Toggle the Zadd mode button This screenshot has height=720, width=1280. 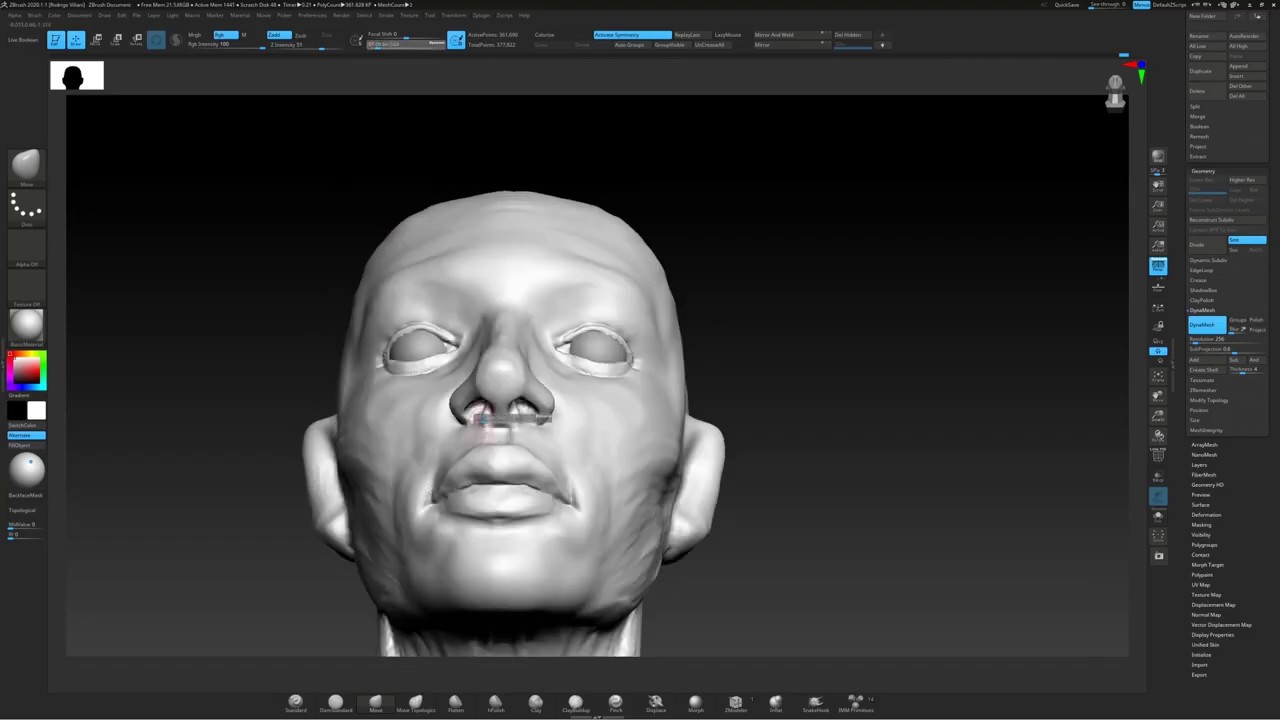[277, 35]
